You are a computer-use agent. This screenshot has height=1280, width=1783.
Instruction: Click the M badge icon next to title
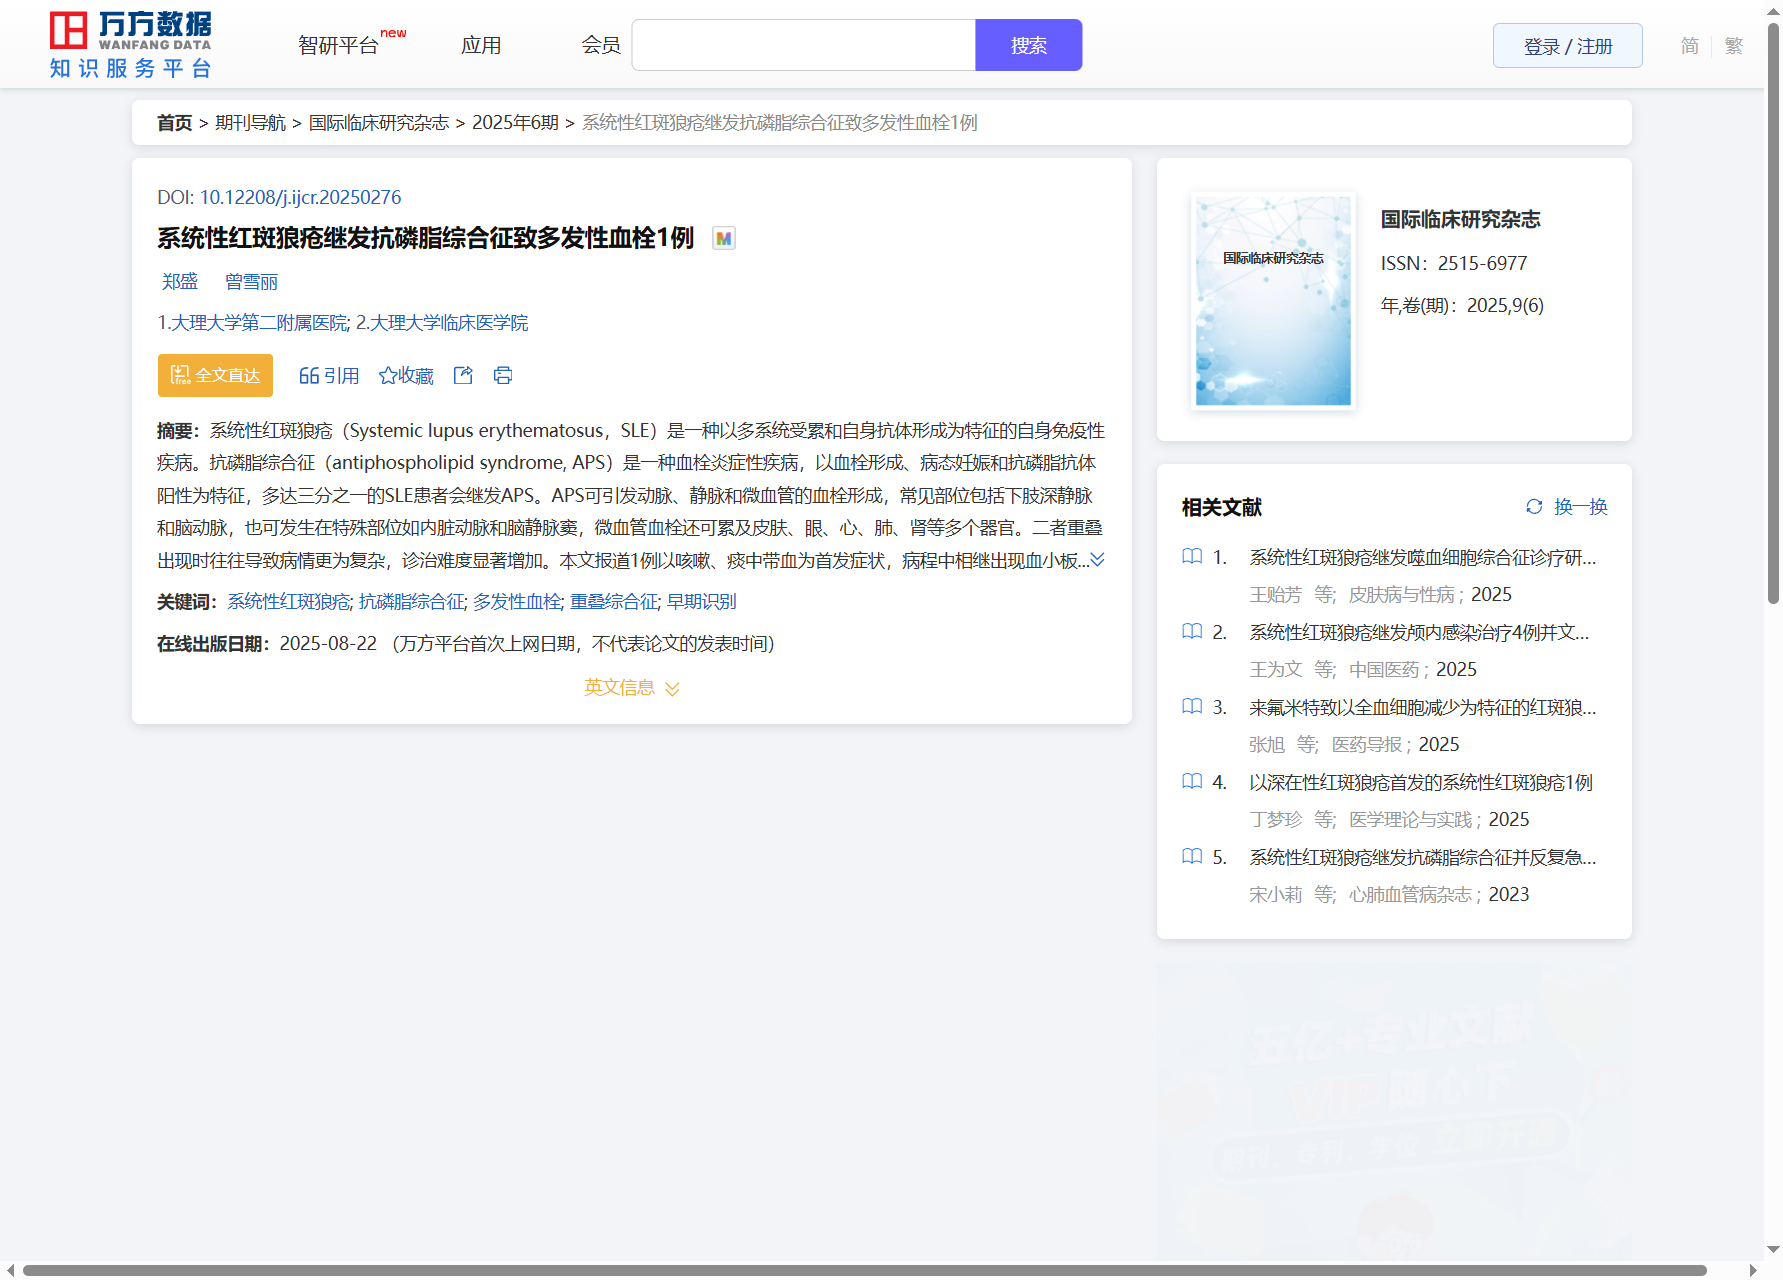click(x=723, y=239)
